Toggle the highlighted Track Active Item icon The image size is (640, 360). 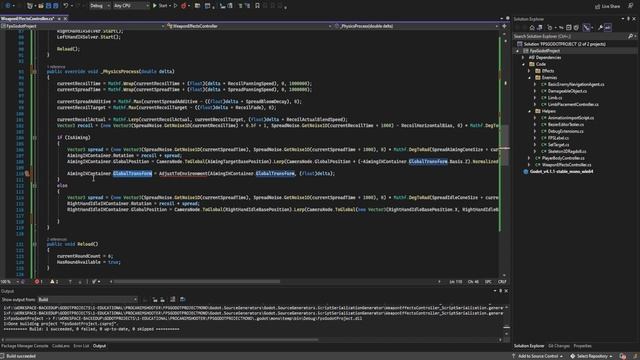point(587,28)
